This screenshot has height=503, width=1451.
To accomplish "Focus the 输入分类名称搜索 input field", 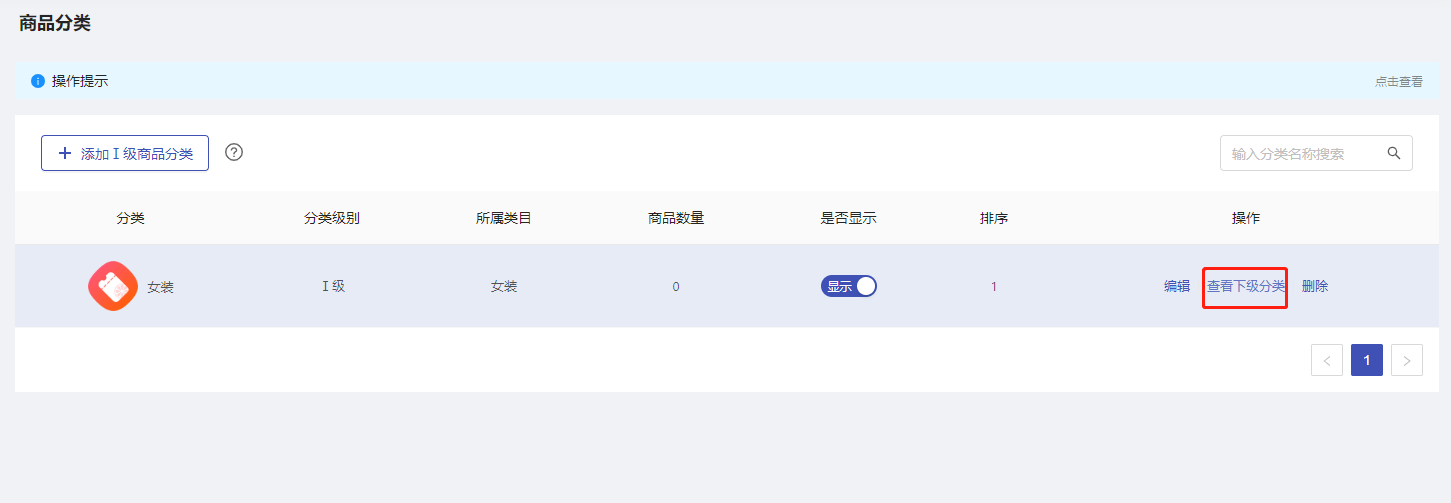I will [x=1300, y=154].
